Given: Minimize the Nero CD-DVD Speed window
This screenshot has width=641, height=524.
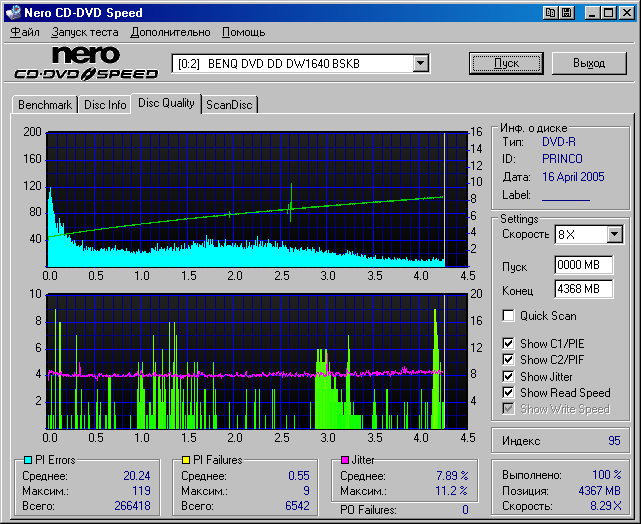Looking at the screenshot, I should click(592, 13).
